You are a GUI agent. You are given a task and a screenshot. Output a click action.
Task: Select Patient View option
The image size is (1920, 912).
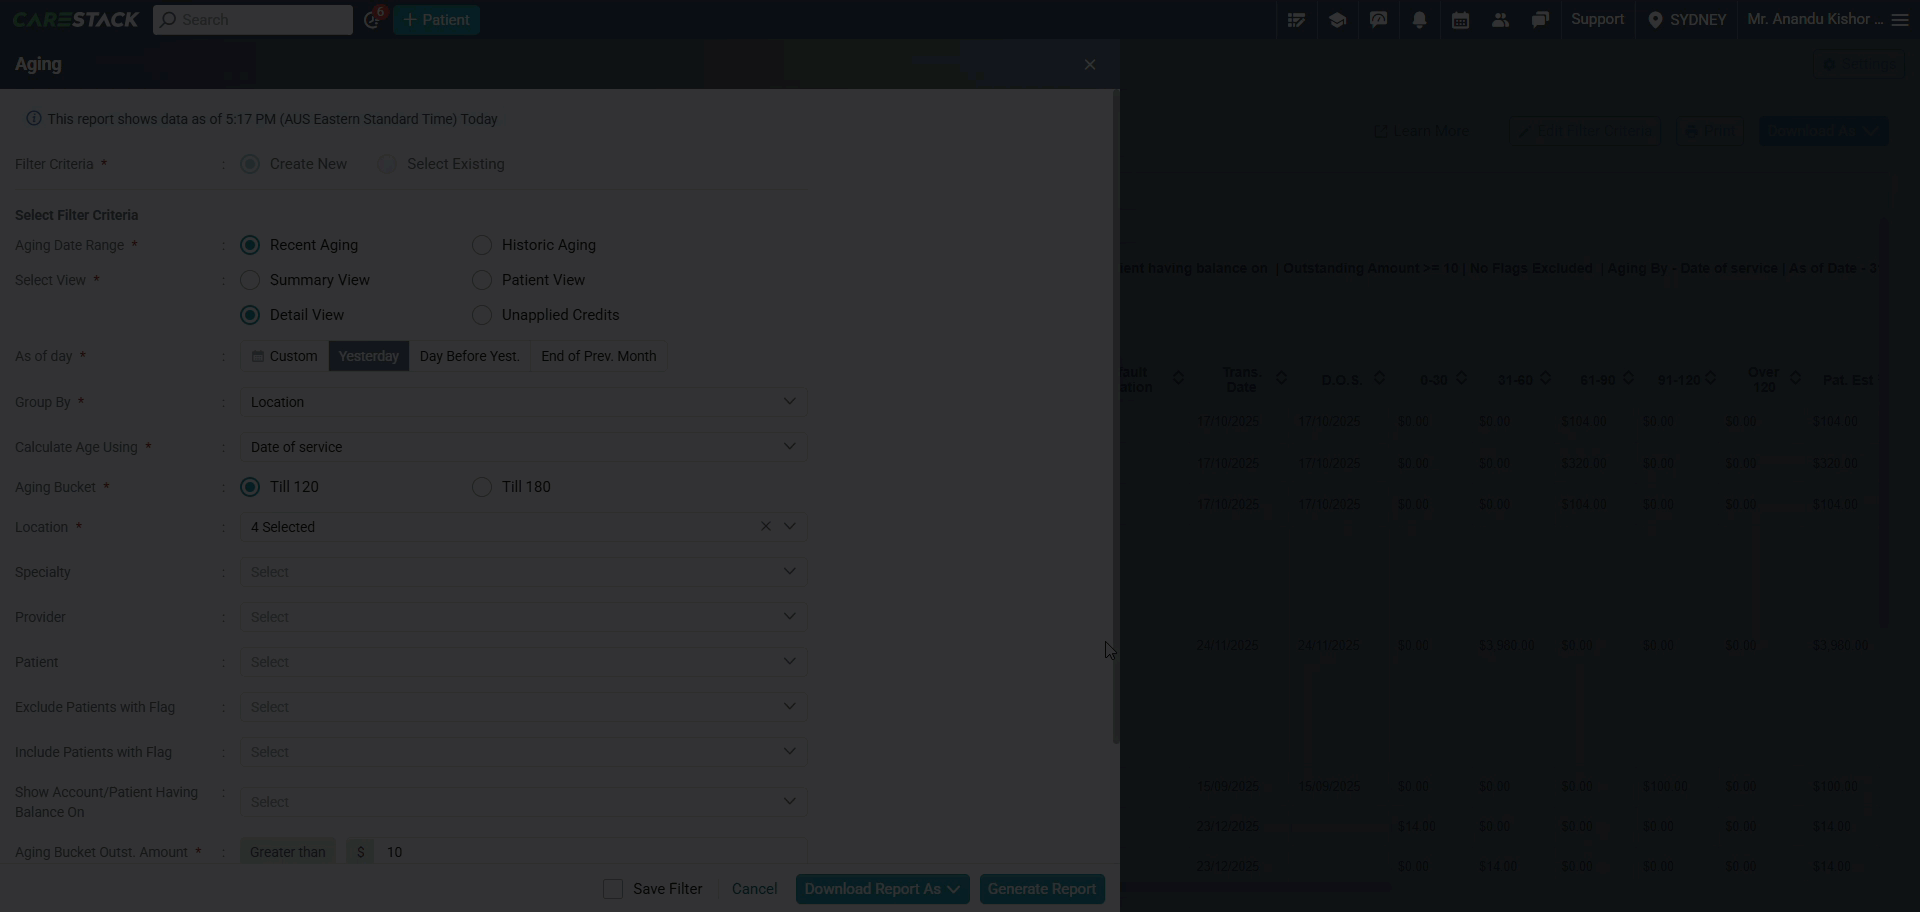click(x=482, y=280)
